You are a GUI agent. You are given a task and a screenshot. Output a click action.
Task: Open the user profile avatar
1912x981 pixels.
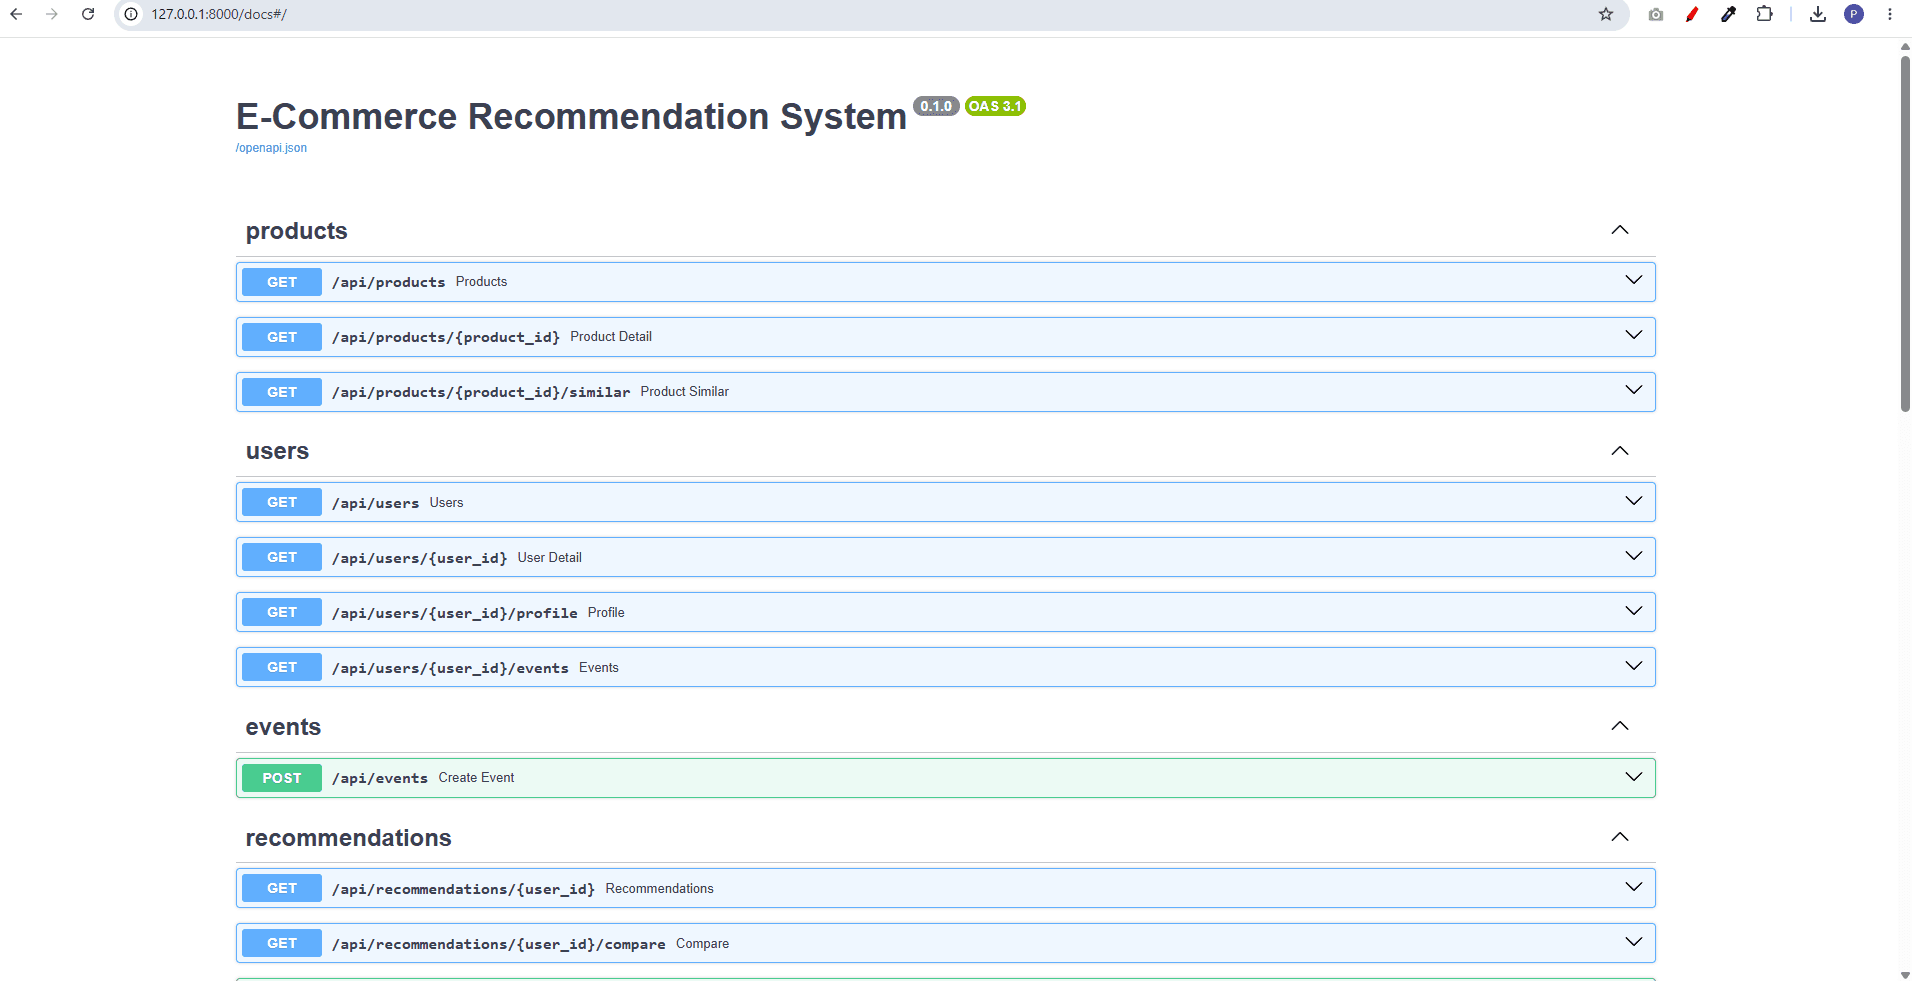click(x=1854, y=14)
